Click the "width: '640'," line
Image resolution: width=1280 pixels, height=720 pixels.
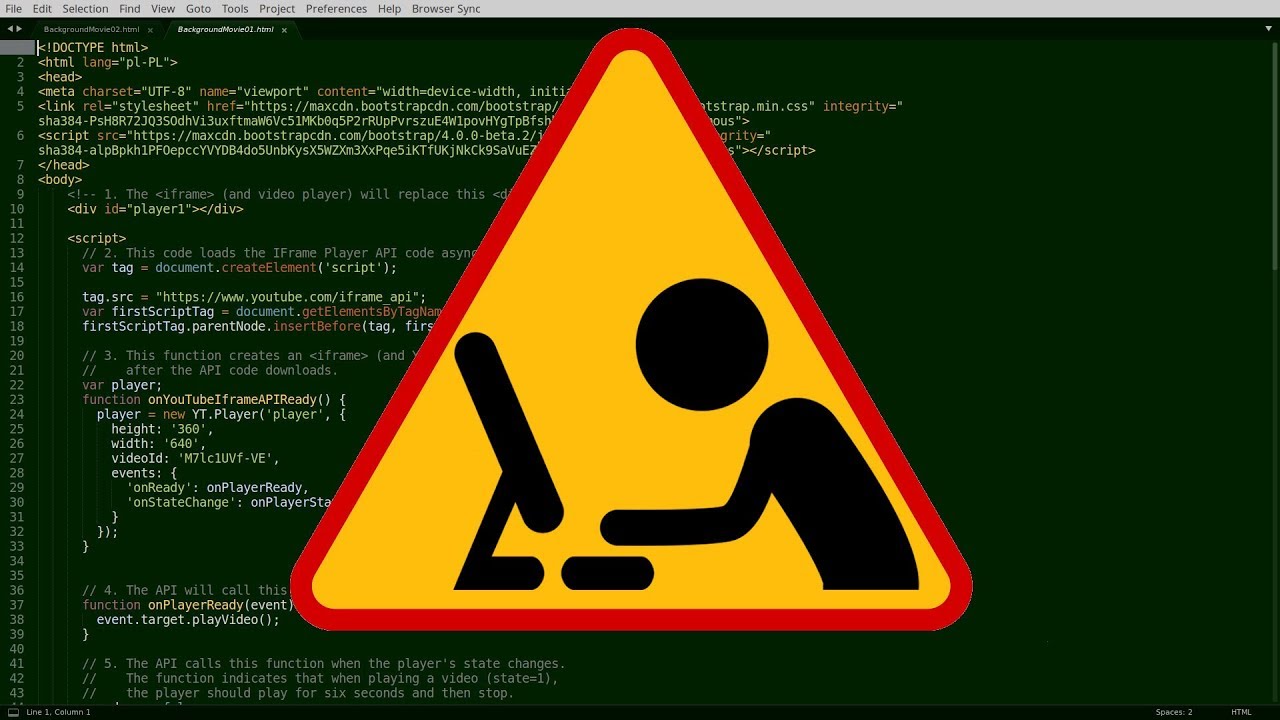159,443
